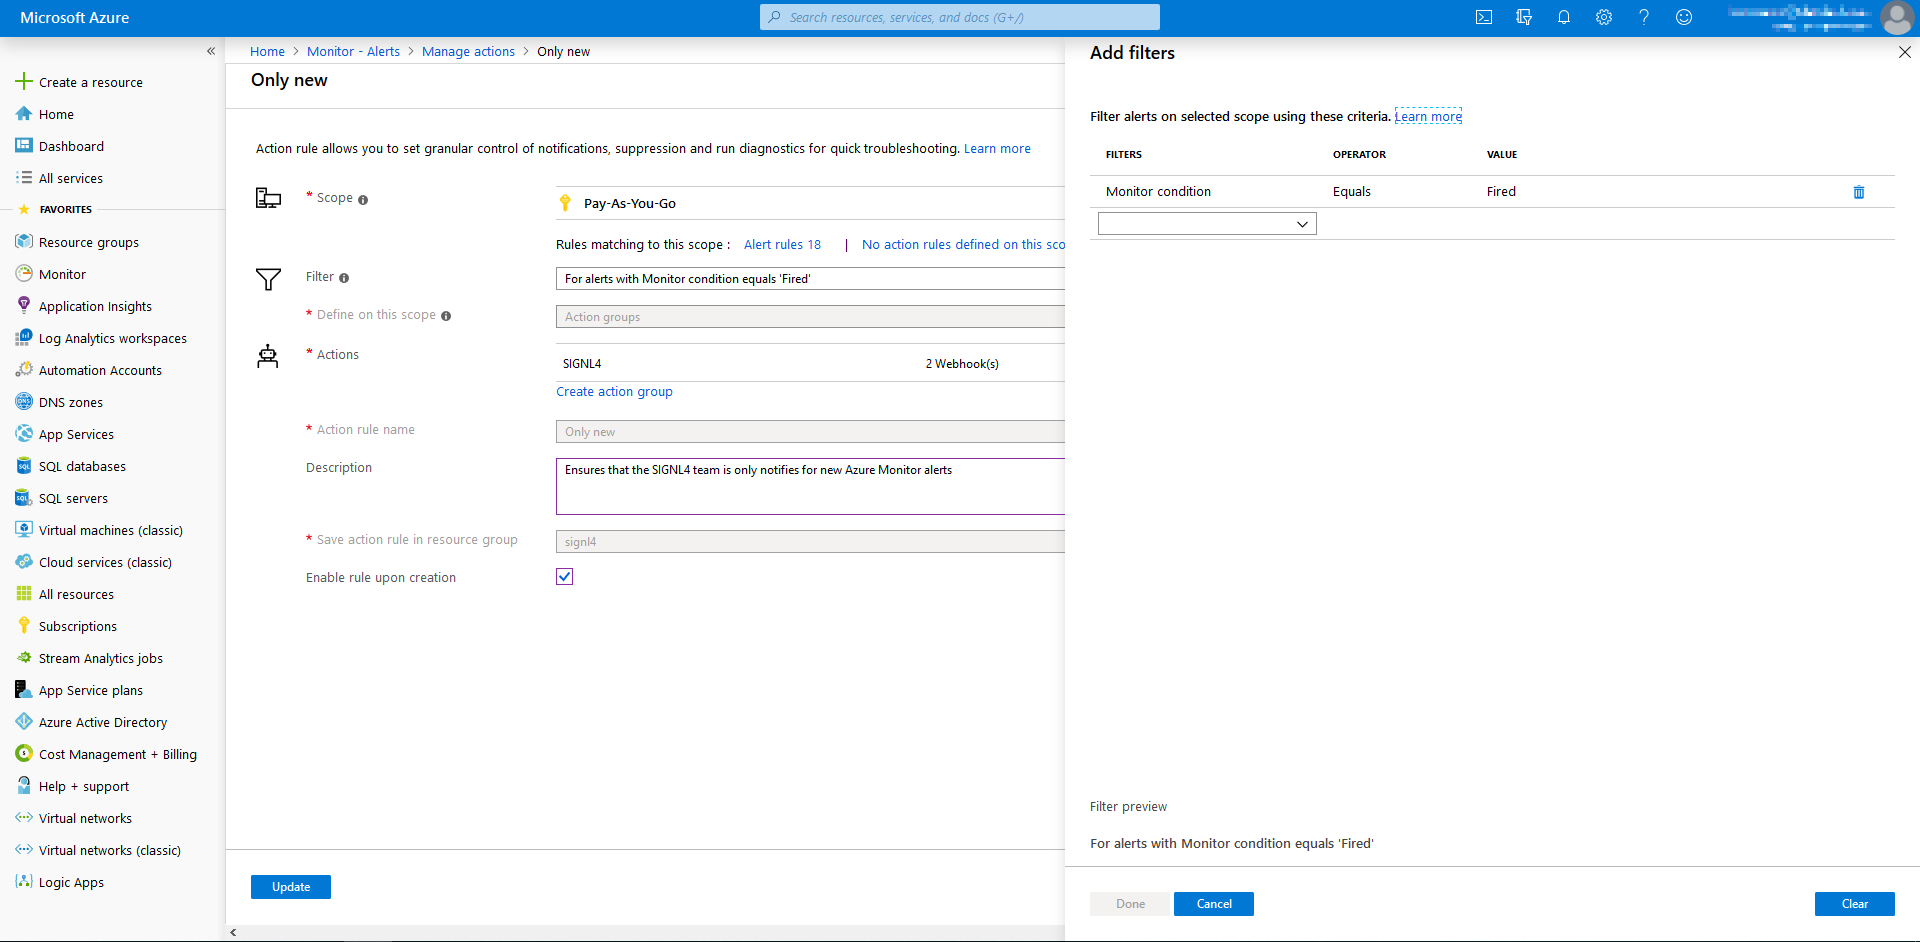Viewport: 1920px width, 942px height.
Task: Click Clear button in Add filters
Action: (x=1855, y=904)
